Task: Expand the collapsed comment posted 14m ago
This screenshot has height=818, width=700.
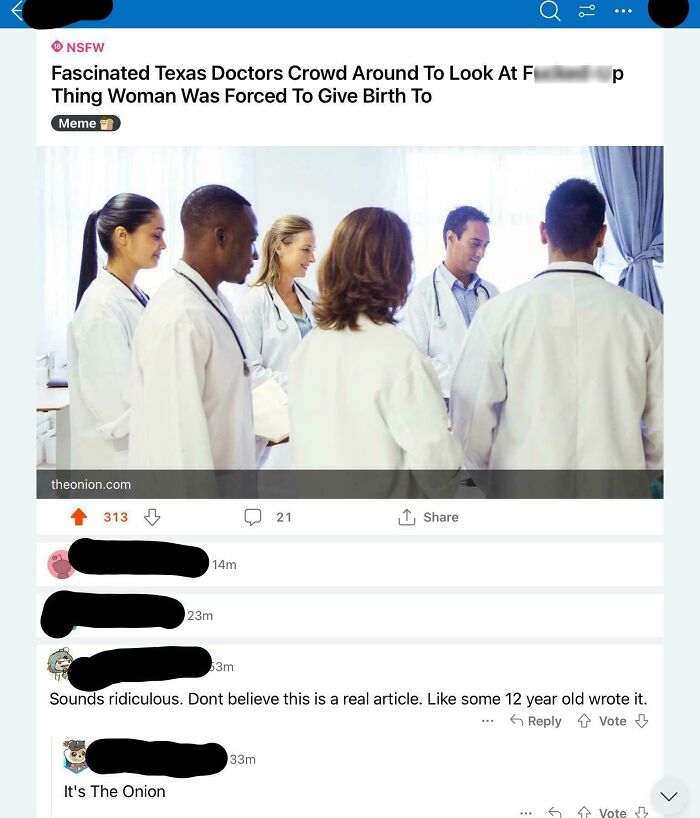Action: [350, 564]
